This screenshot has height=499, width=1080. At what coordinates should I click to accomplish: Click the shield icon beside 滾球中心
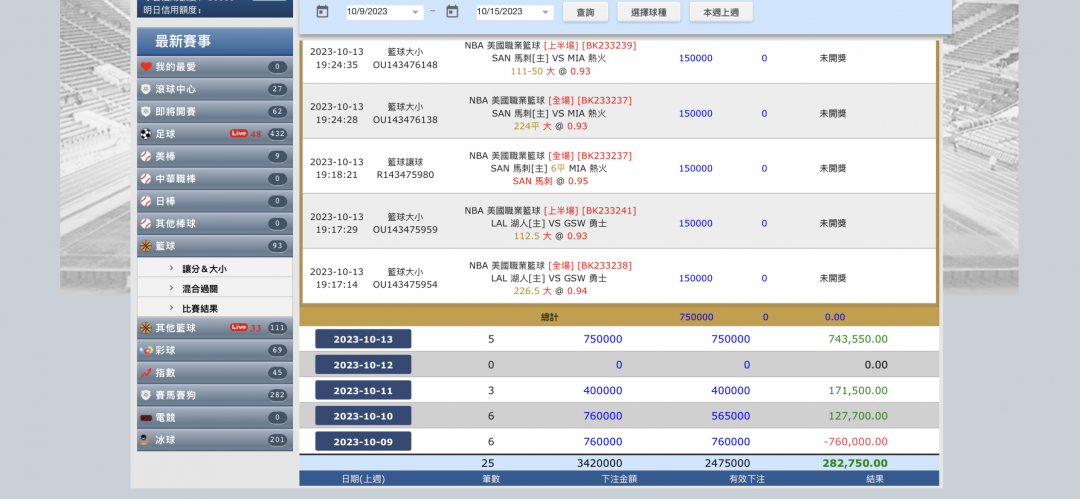(x=145, y=89)
